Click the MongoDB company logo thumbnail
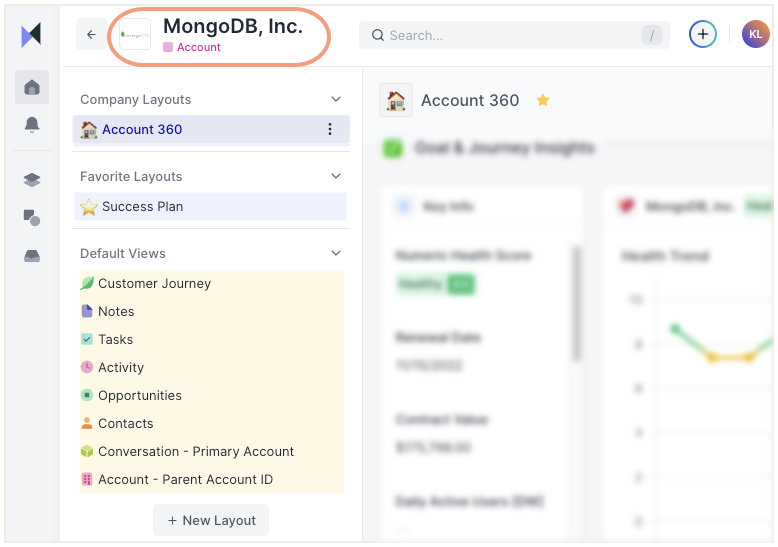Viewport: 778px width, 547px height. (x=135, y=34)
